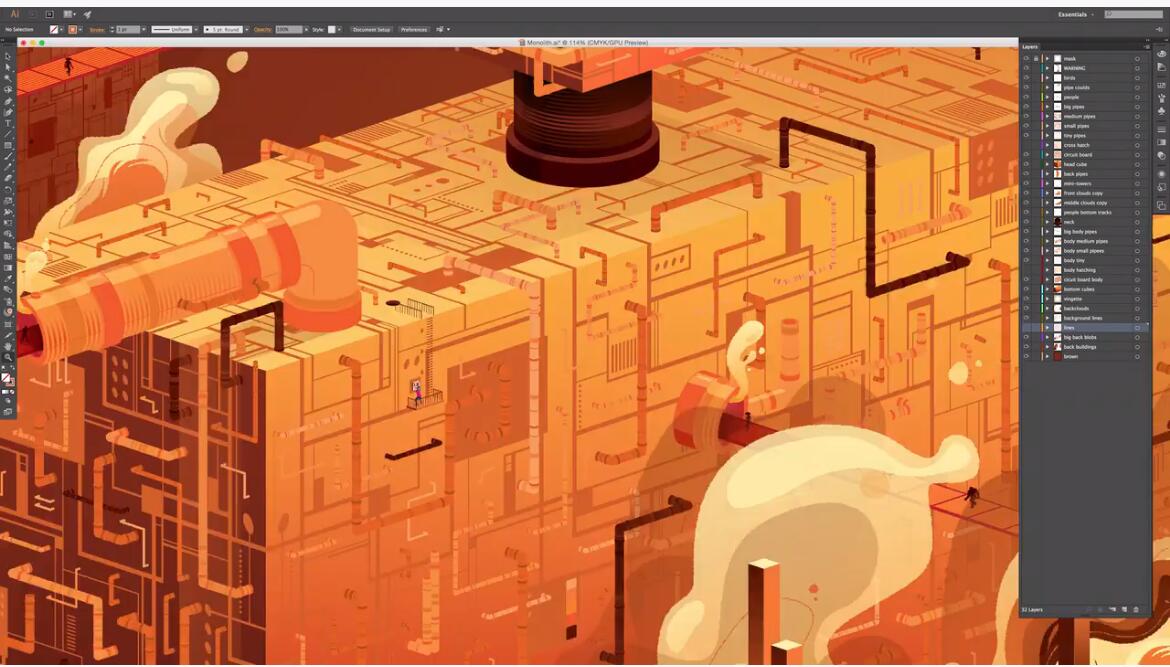This screenshot has height=667, width=1170.
Task: Click the Adobe Illustrator Ai logo
Action: pyautogui.click(x=14, y=14)
